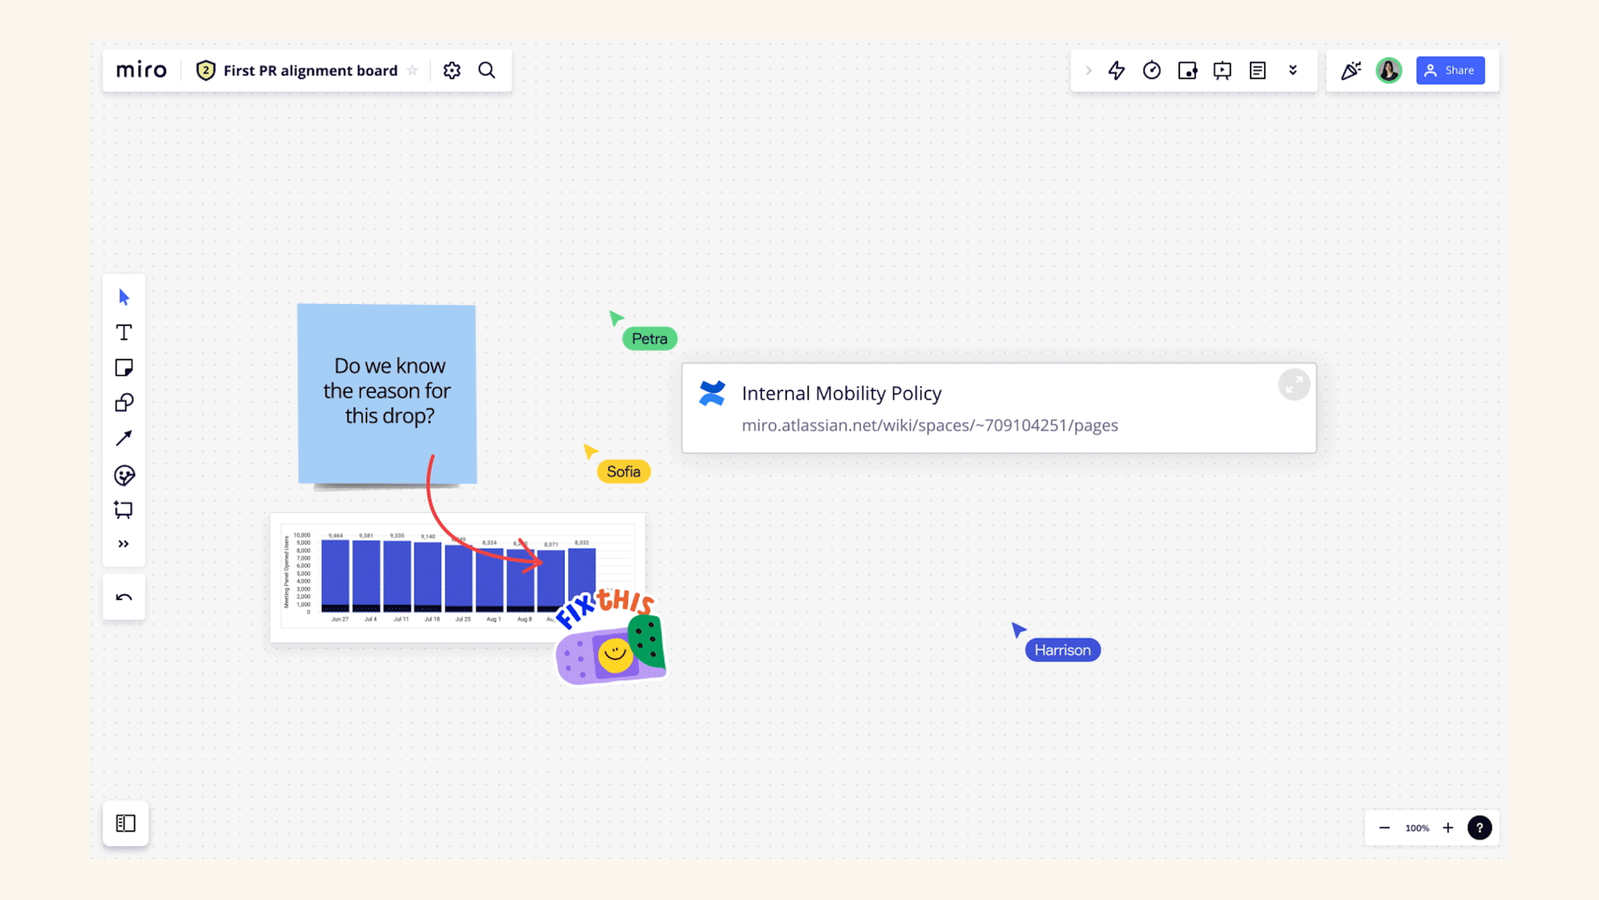The height and width of the screenshot is (900, 1599).
Task: Open the user profile avatar
Action: pyautogui.click(x=1389, y=70)
